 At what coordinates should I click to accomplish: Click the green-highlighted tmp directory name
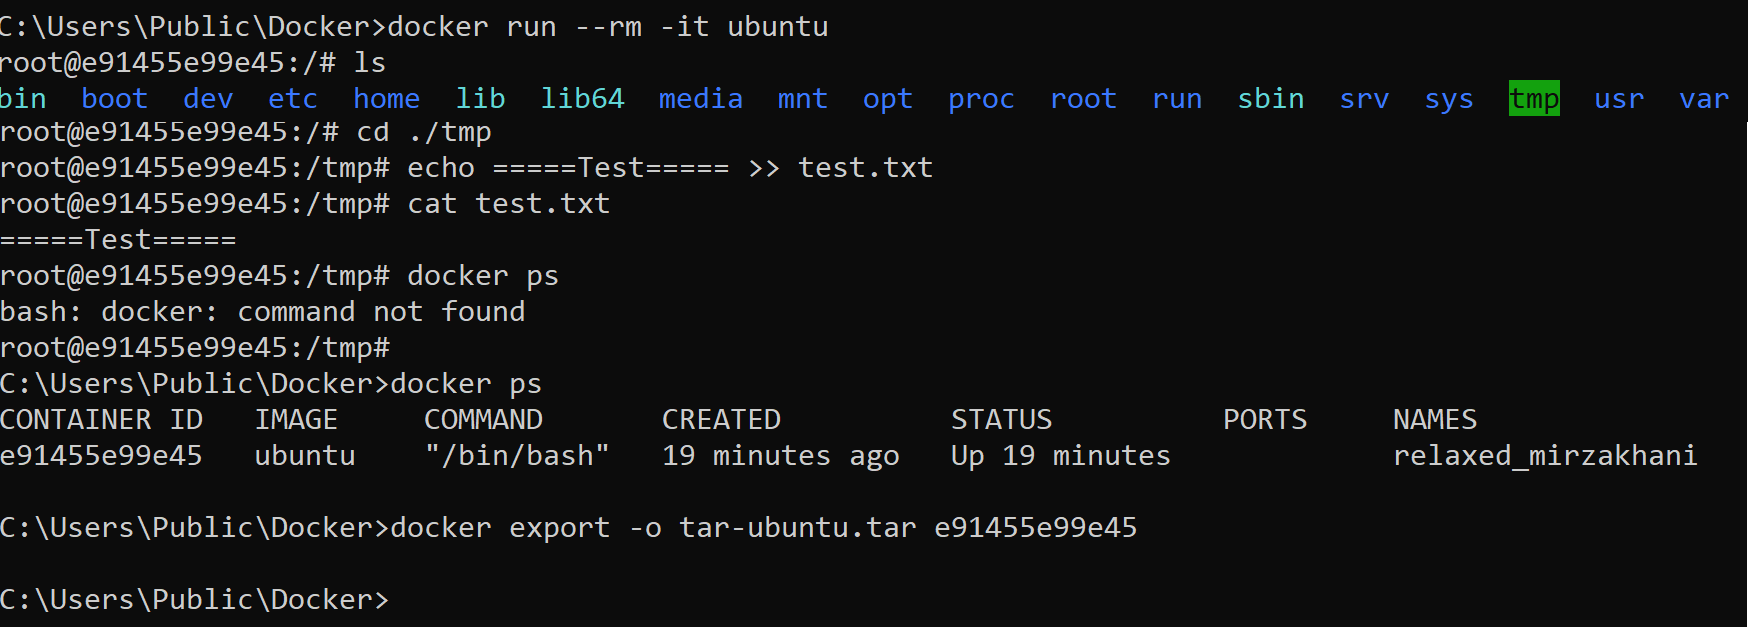(1533, 99)
